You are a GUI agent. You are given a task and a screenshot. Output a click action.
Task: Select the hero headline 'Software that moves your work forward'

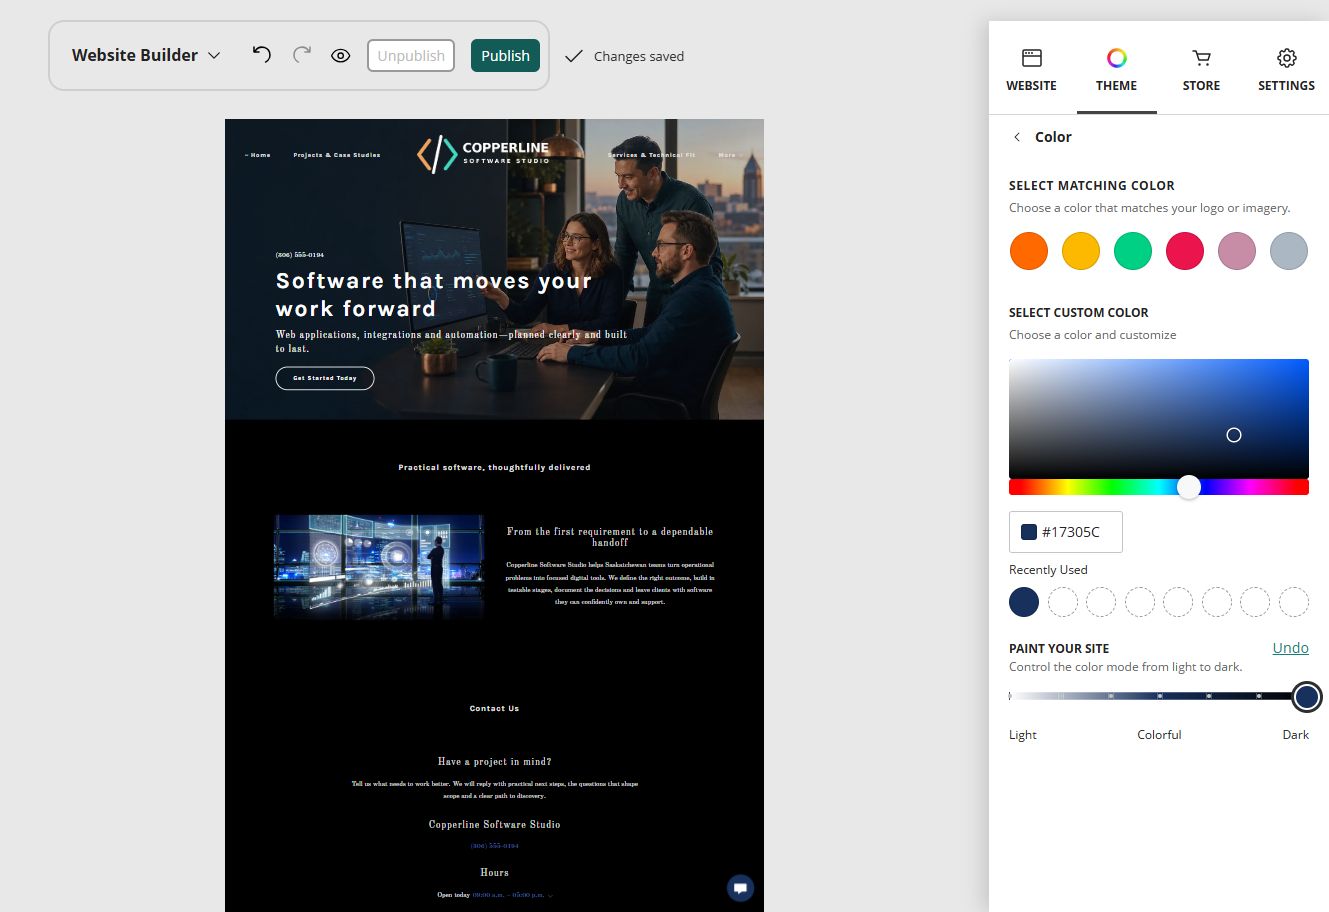pos(434,295)
